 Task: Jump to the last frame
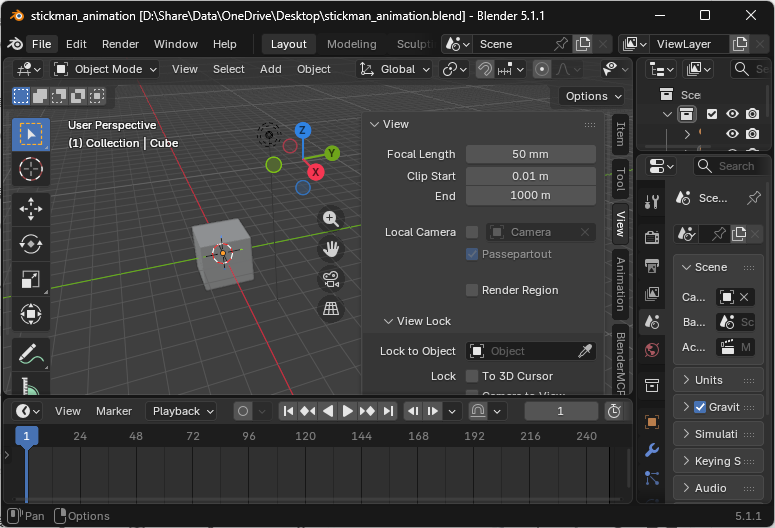[388, 411]
